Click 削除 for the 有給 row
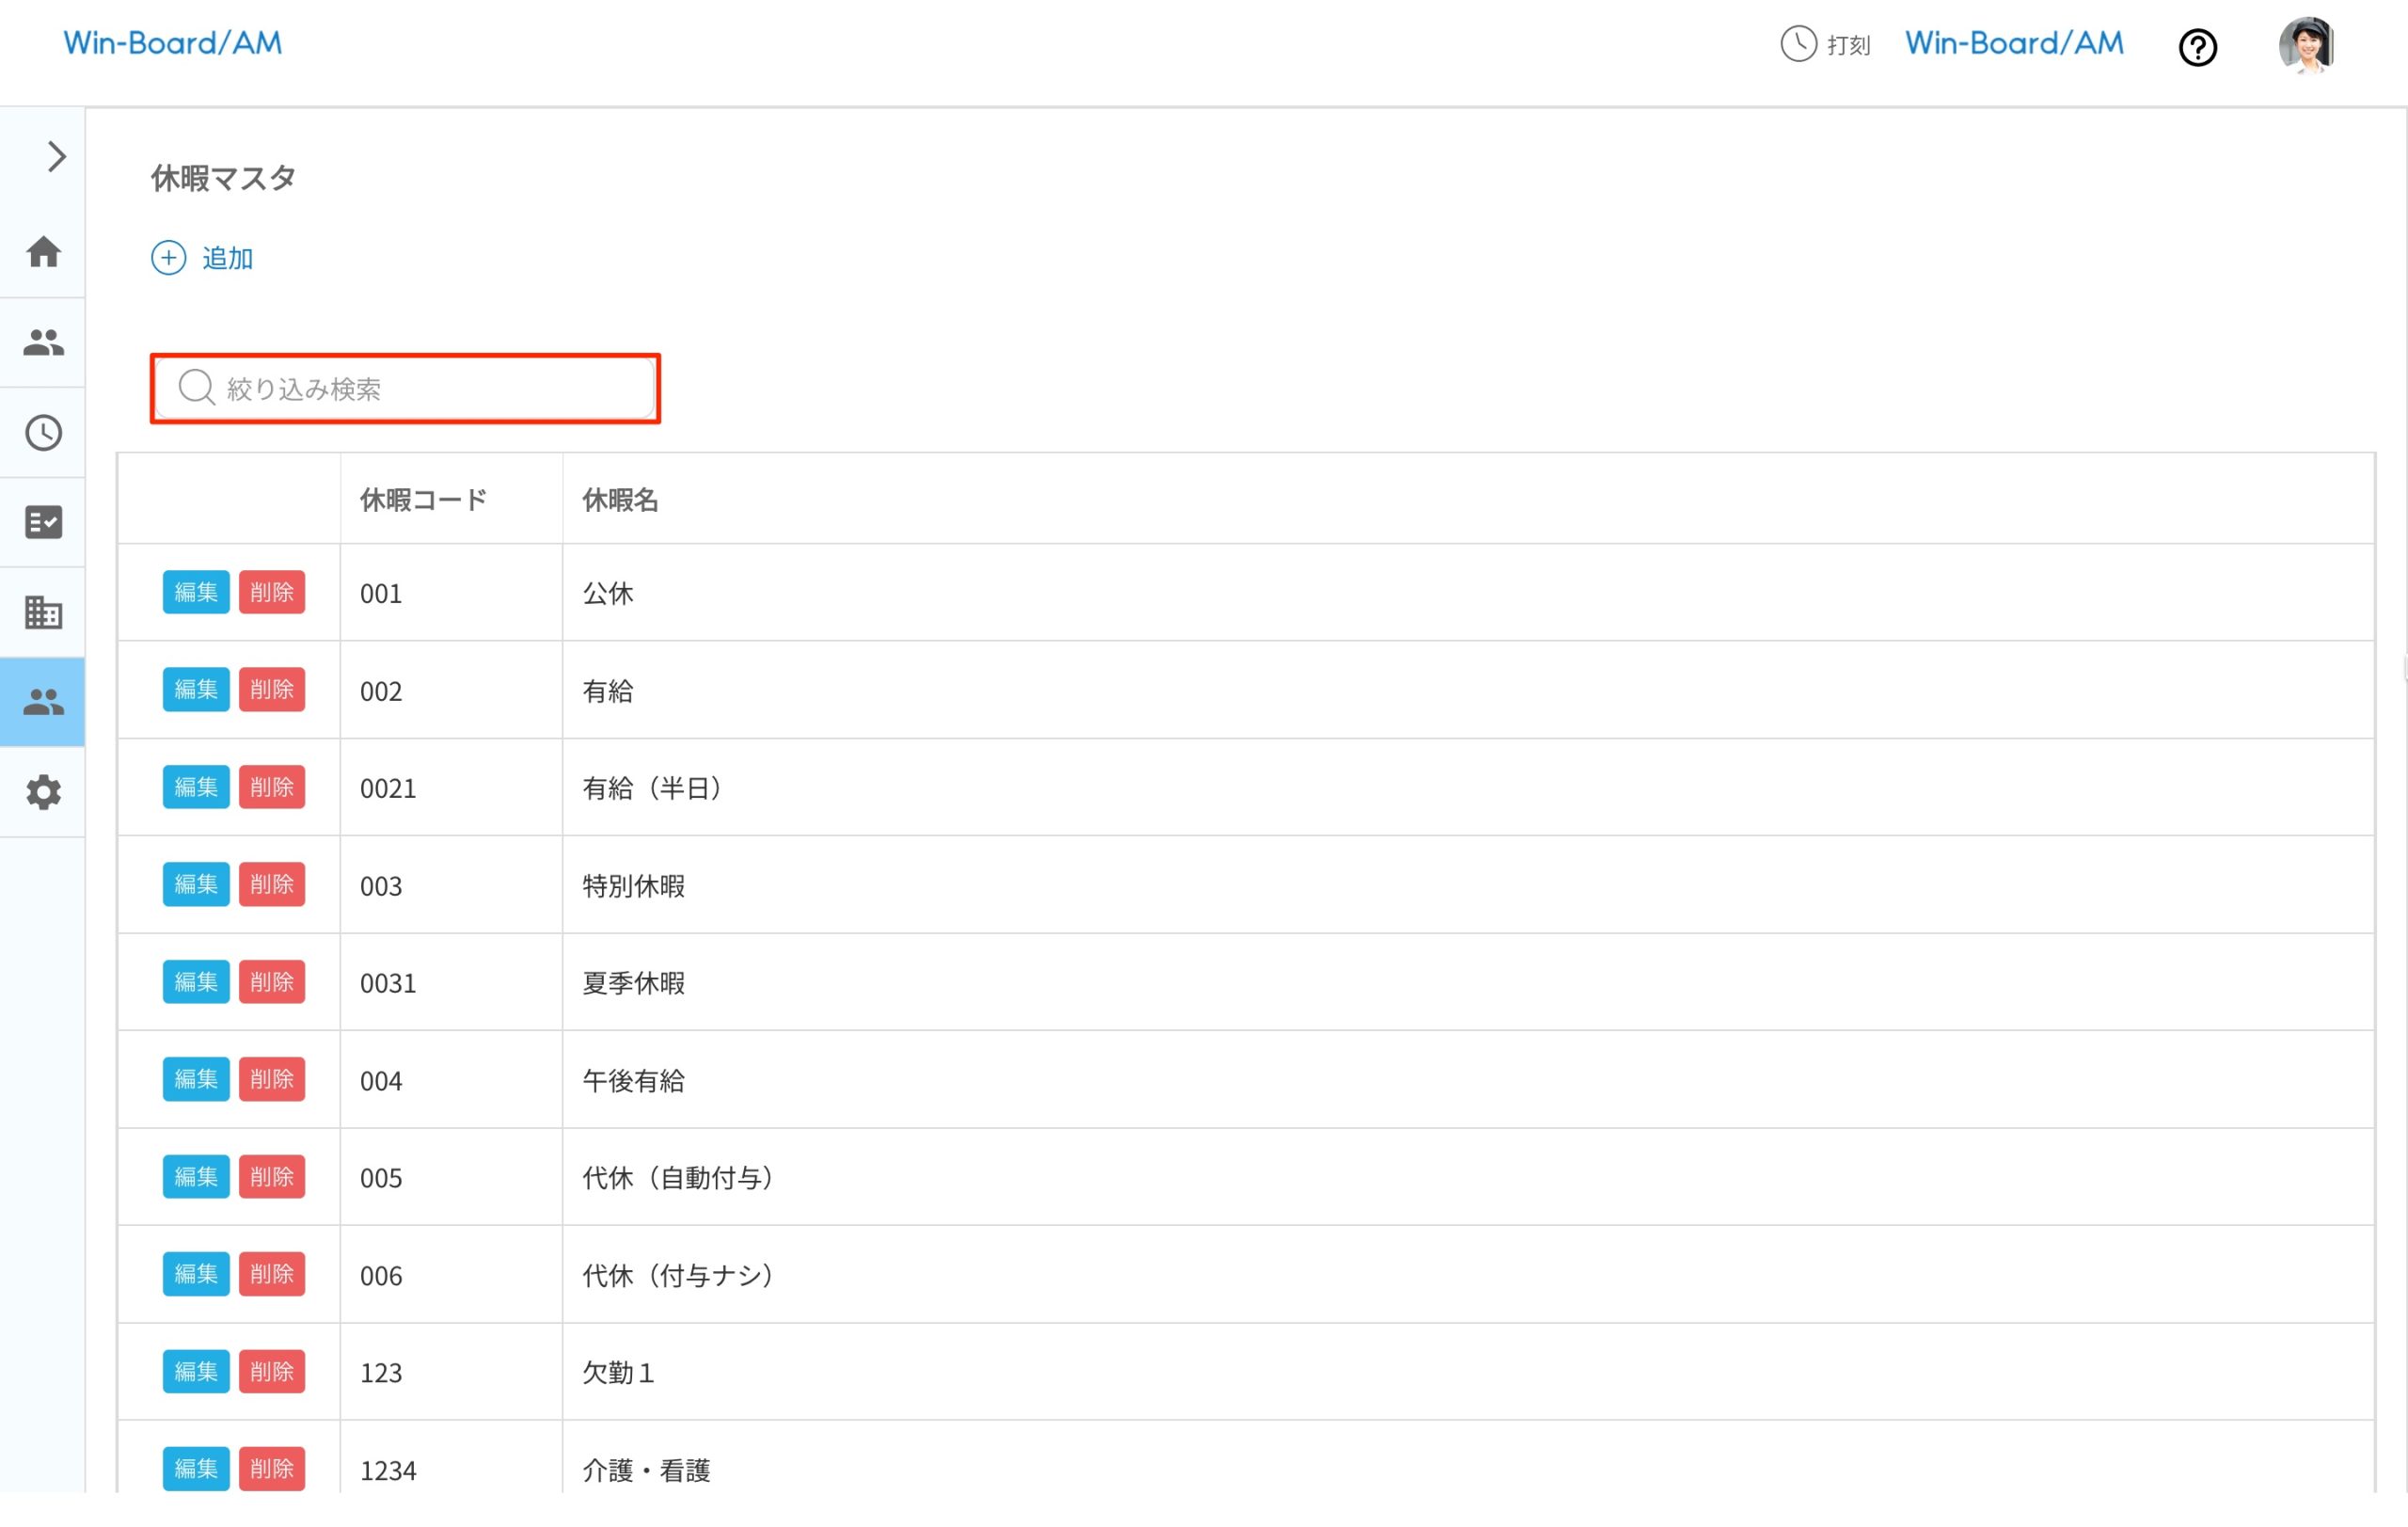2408x1527 pixels. coord(271,689)
